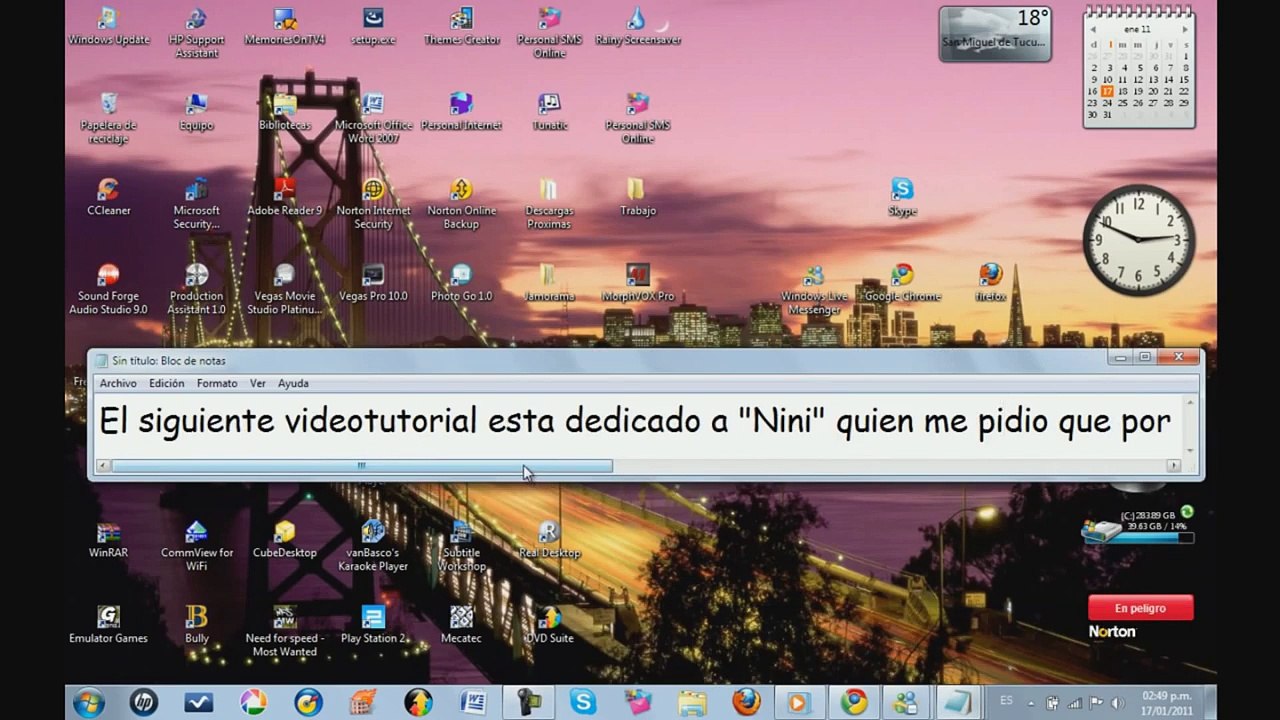This screenshot has height=720, width=1280.
Task: Click the weather gadget showing 18°
Action: [x=995, y=33]
